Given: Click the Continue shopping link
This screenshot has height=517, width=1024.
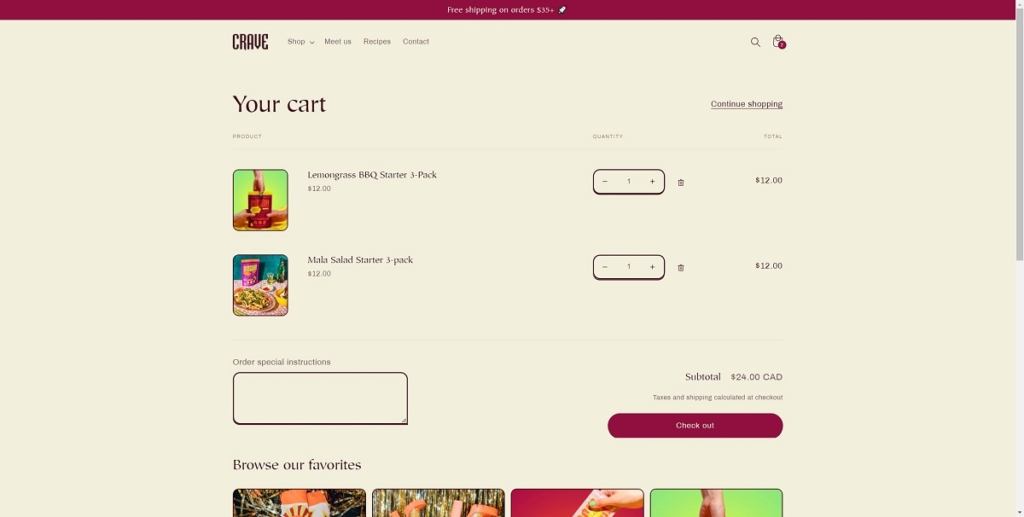Looking at the screenshot, I should [x=746, y=104].
